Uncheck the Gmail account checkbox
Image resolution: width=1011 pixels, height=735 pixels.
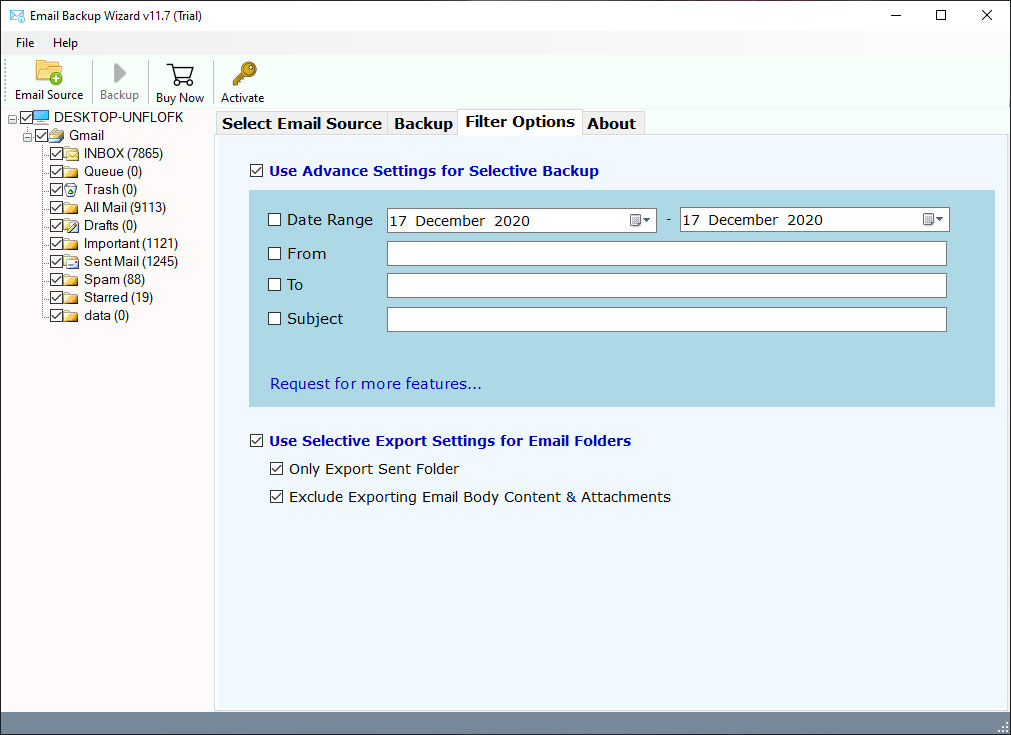41,135
